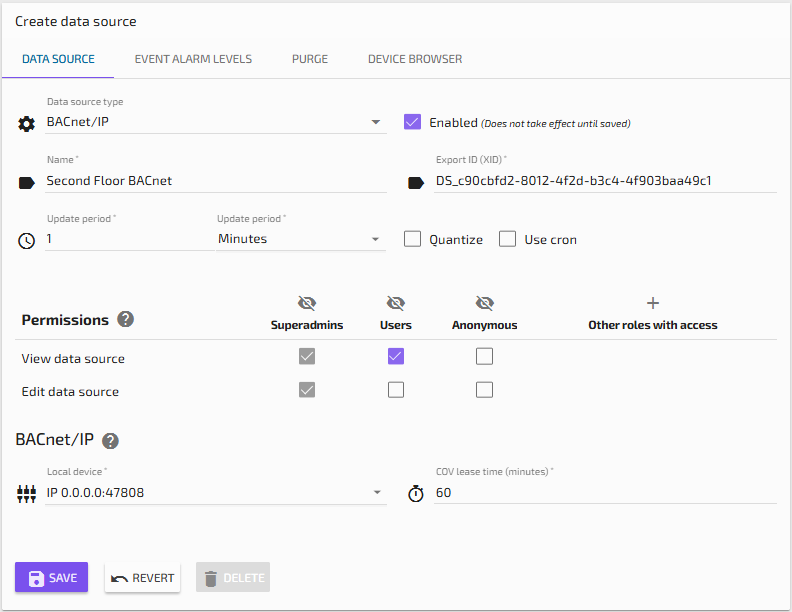This screenshot has width=792, height=612.
Task: Click the Save button
Action: point(51,578)
